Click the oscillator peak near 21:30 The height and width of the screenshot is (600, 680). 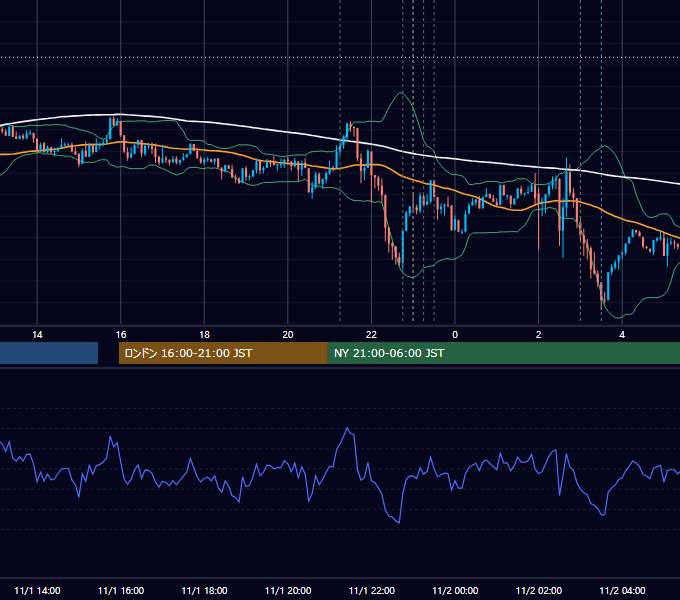point(347,428)
